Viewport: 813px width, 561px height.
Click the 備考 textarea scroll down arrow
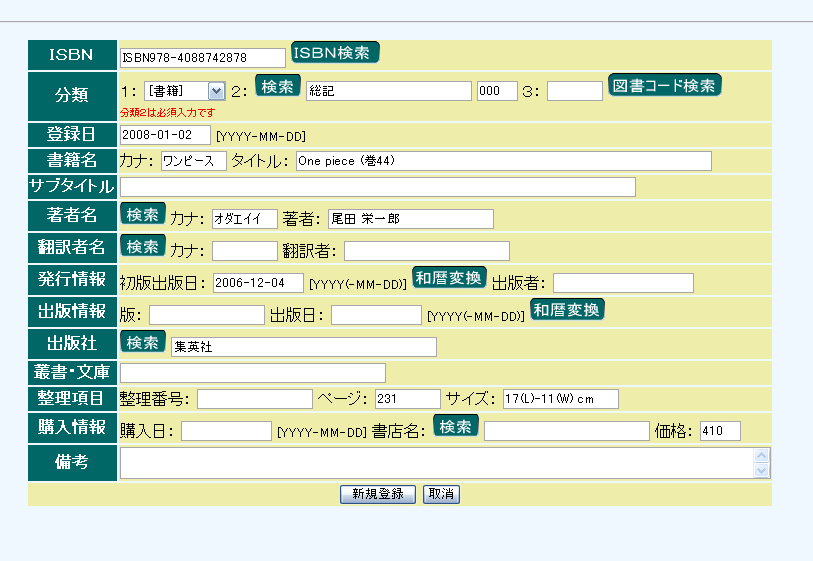763,470
